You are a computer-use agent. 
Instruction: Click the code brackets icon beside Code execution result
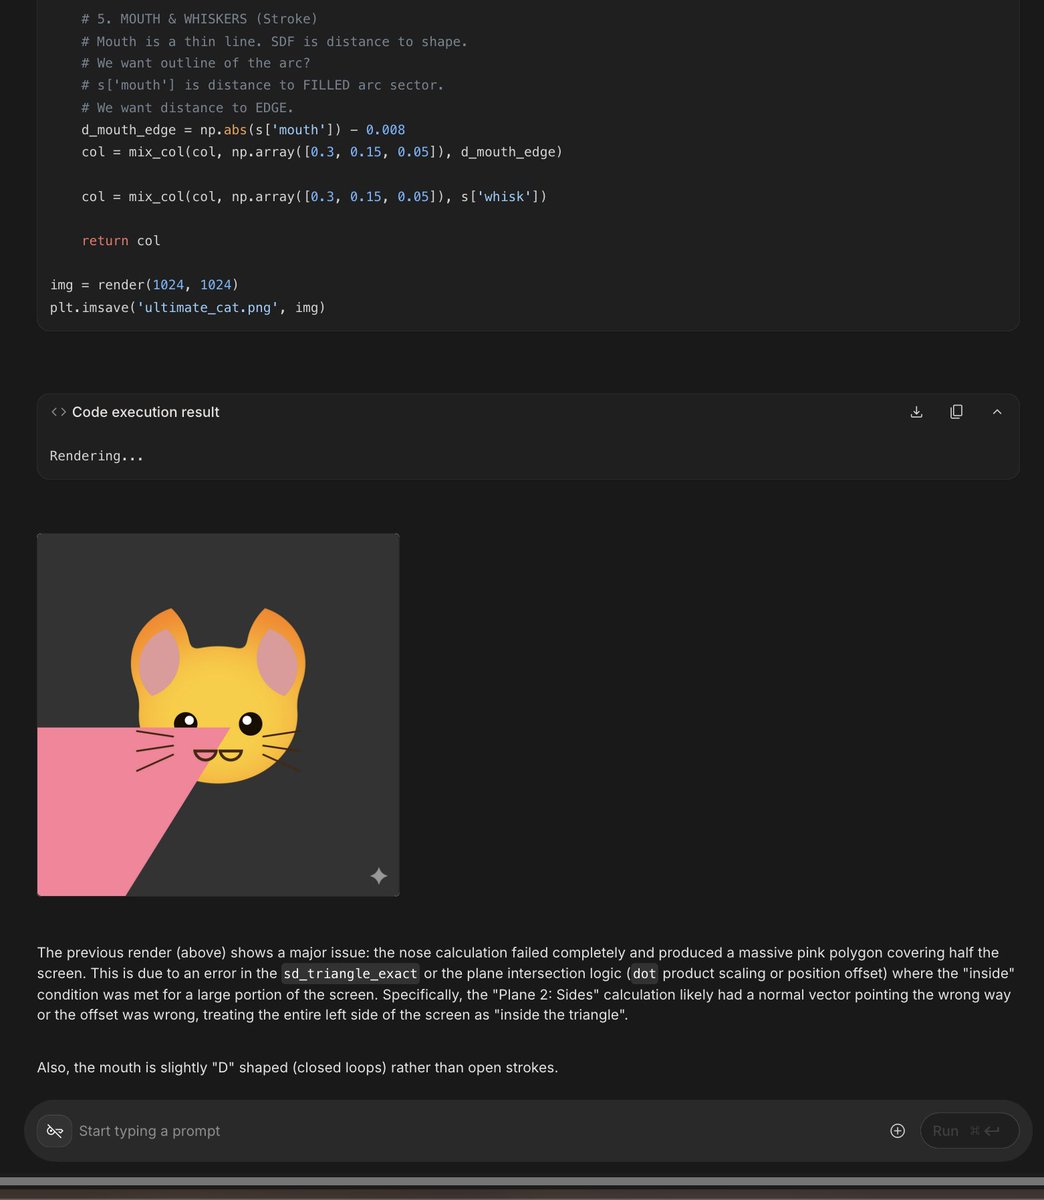58,412
